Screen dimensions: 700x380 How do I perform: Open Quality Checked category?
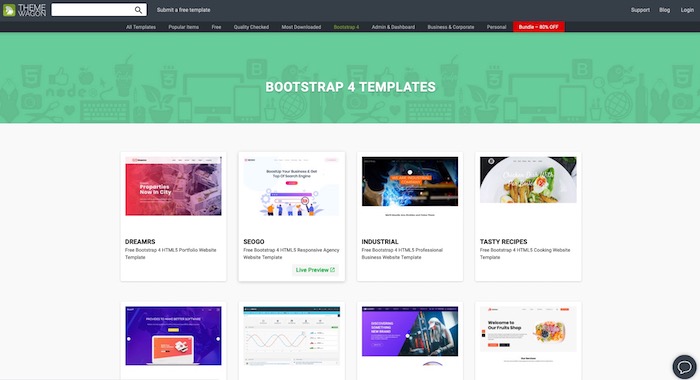[251, 27]
